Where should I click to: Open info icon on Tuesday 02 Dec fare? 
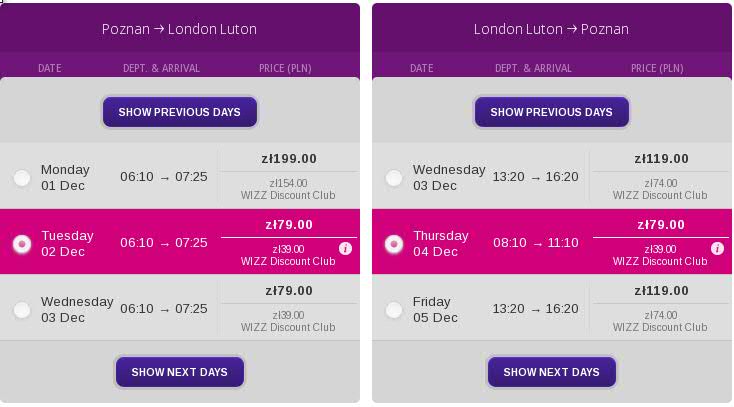tap(345, 249)
